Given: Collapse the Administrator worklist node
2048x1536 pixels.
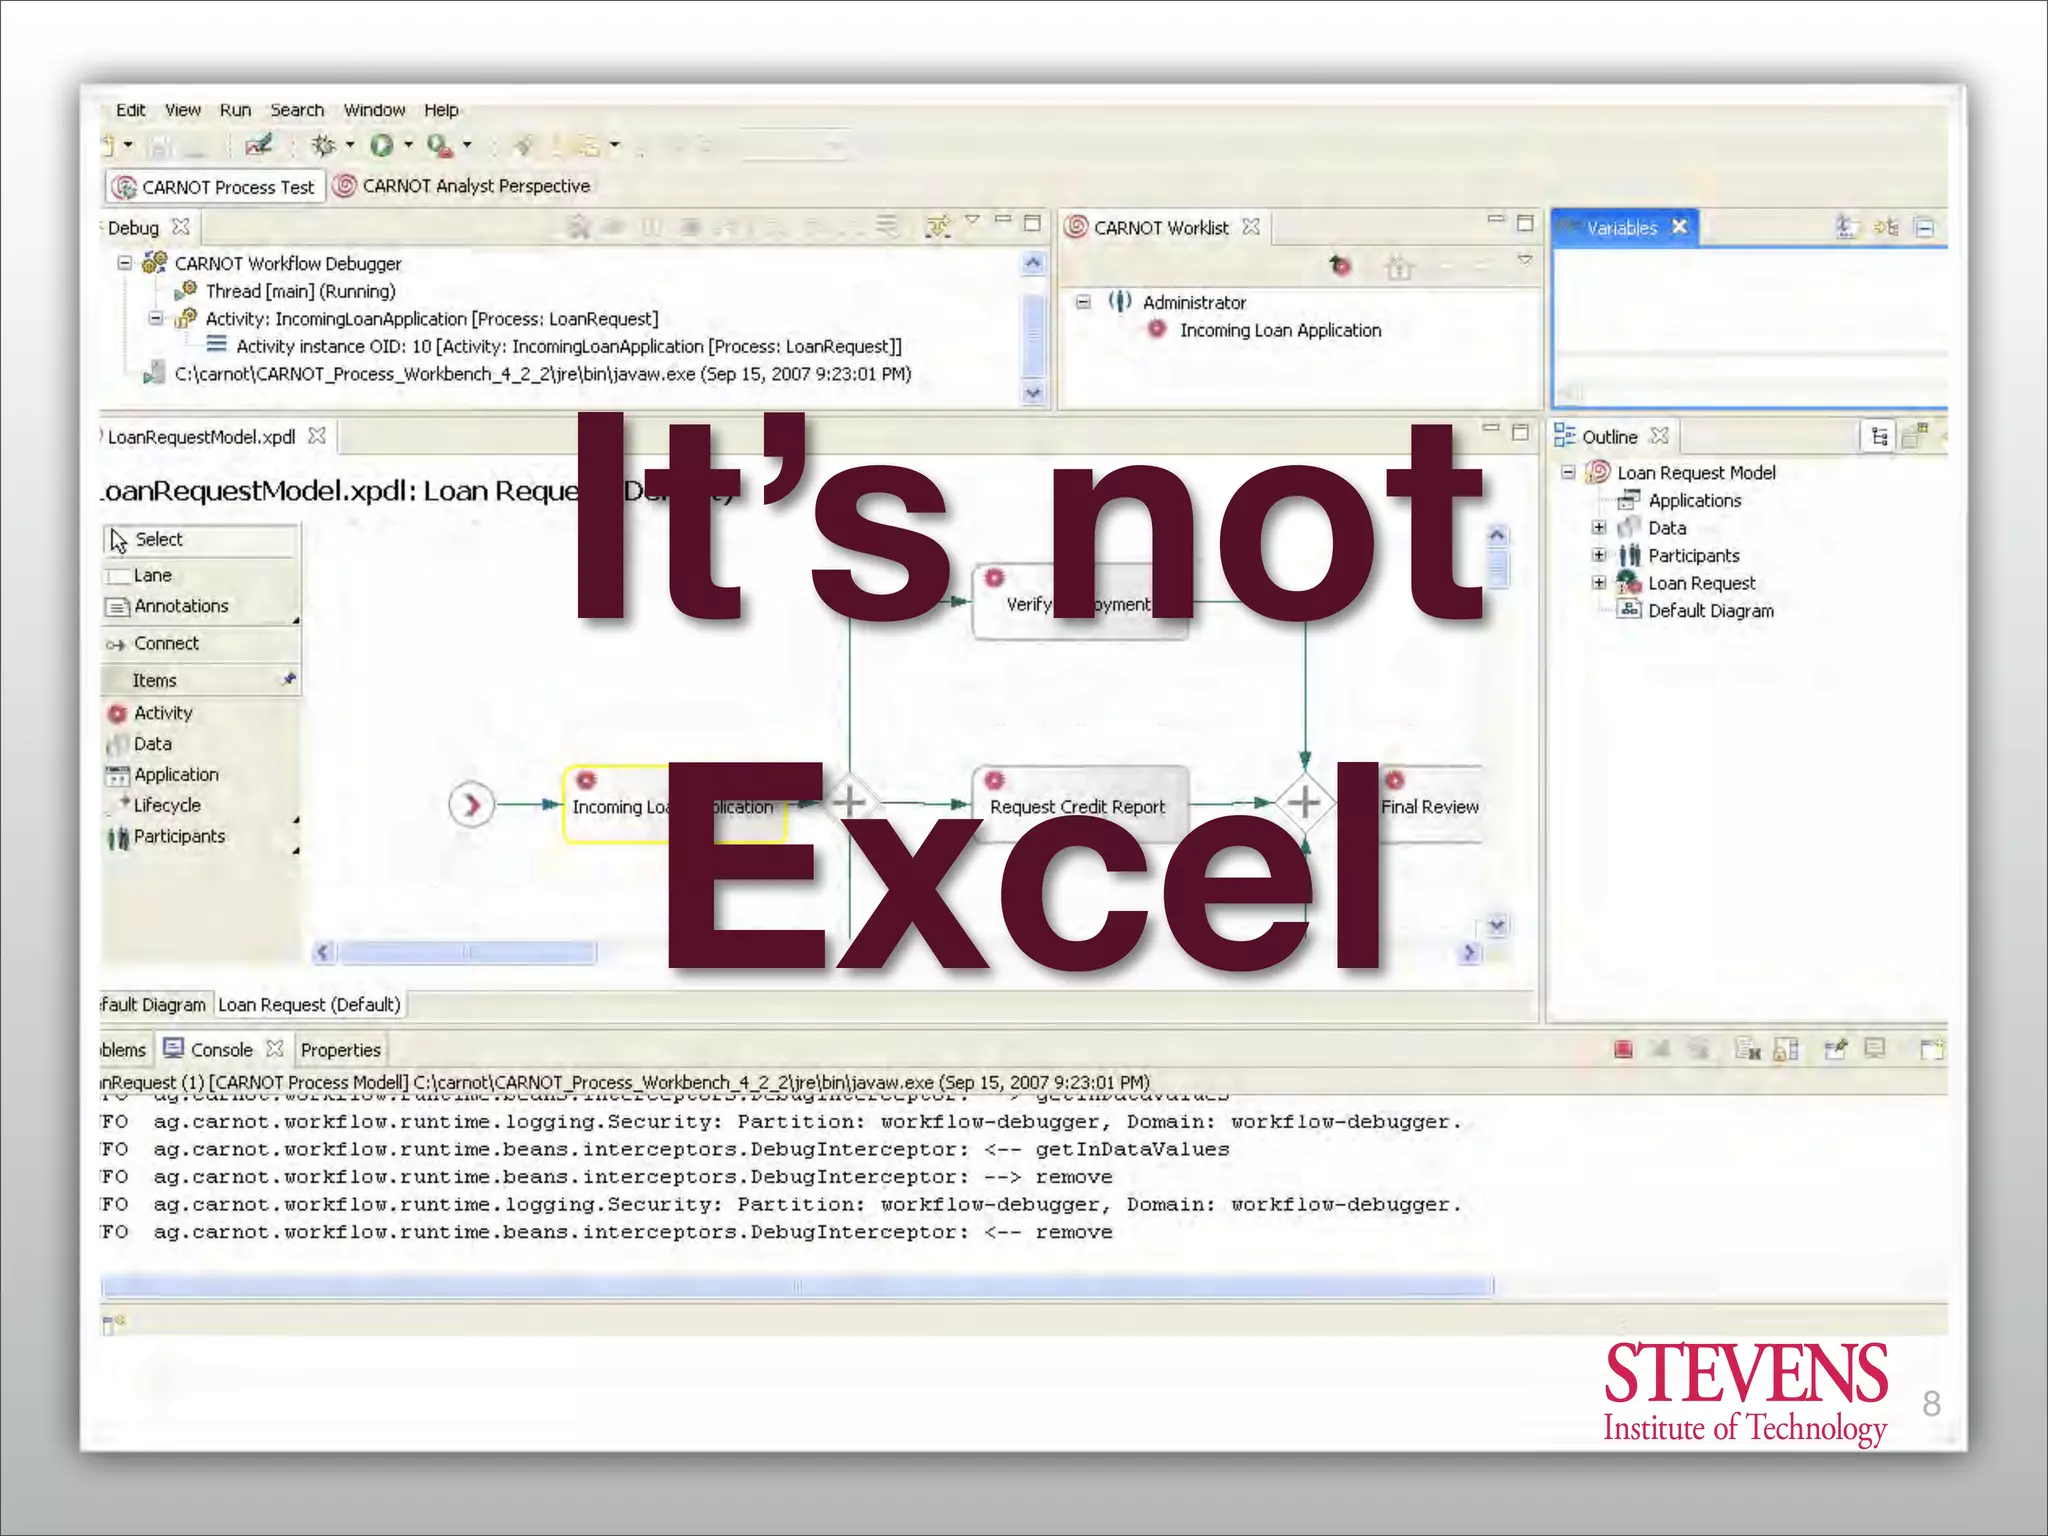Looking at the screenshot, I should pos(1083,302).
